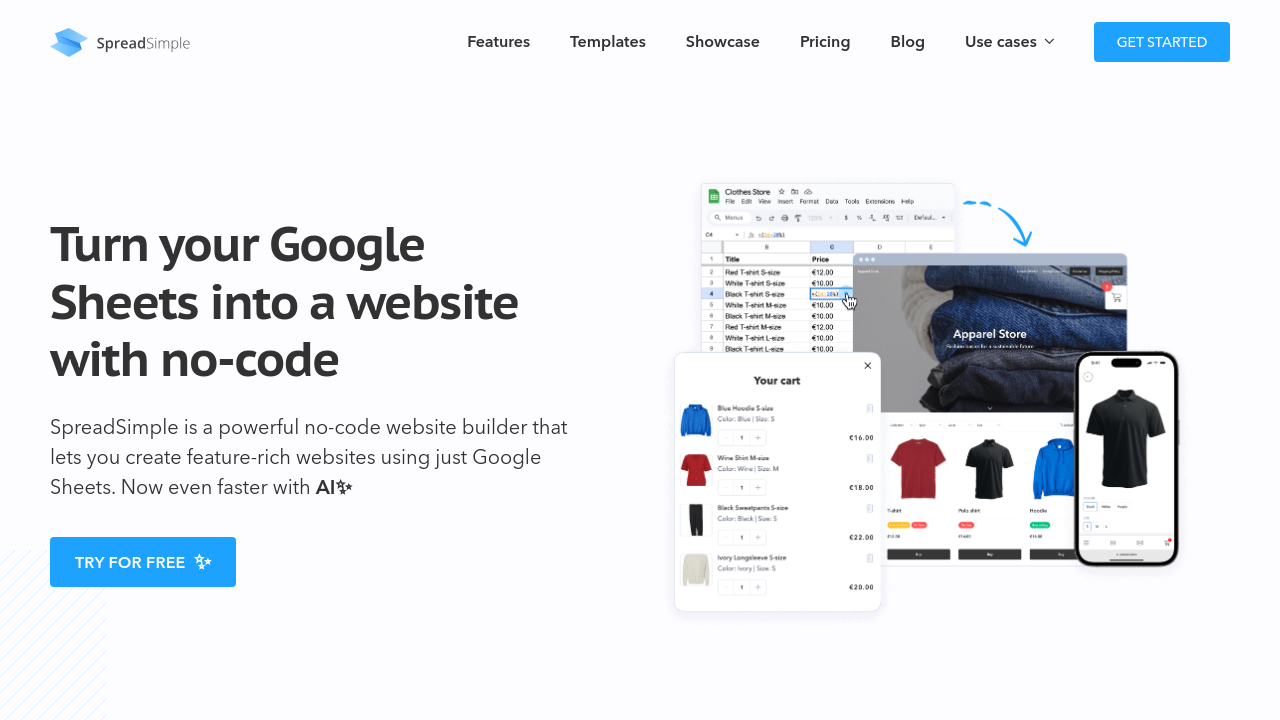Screen dimensions: 1280x720
Task: Click the SpreadSimple logo
Action: [x=120, y=42]
